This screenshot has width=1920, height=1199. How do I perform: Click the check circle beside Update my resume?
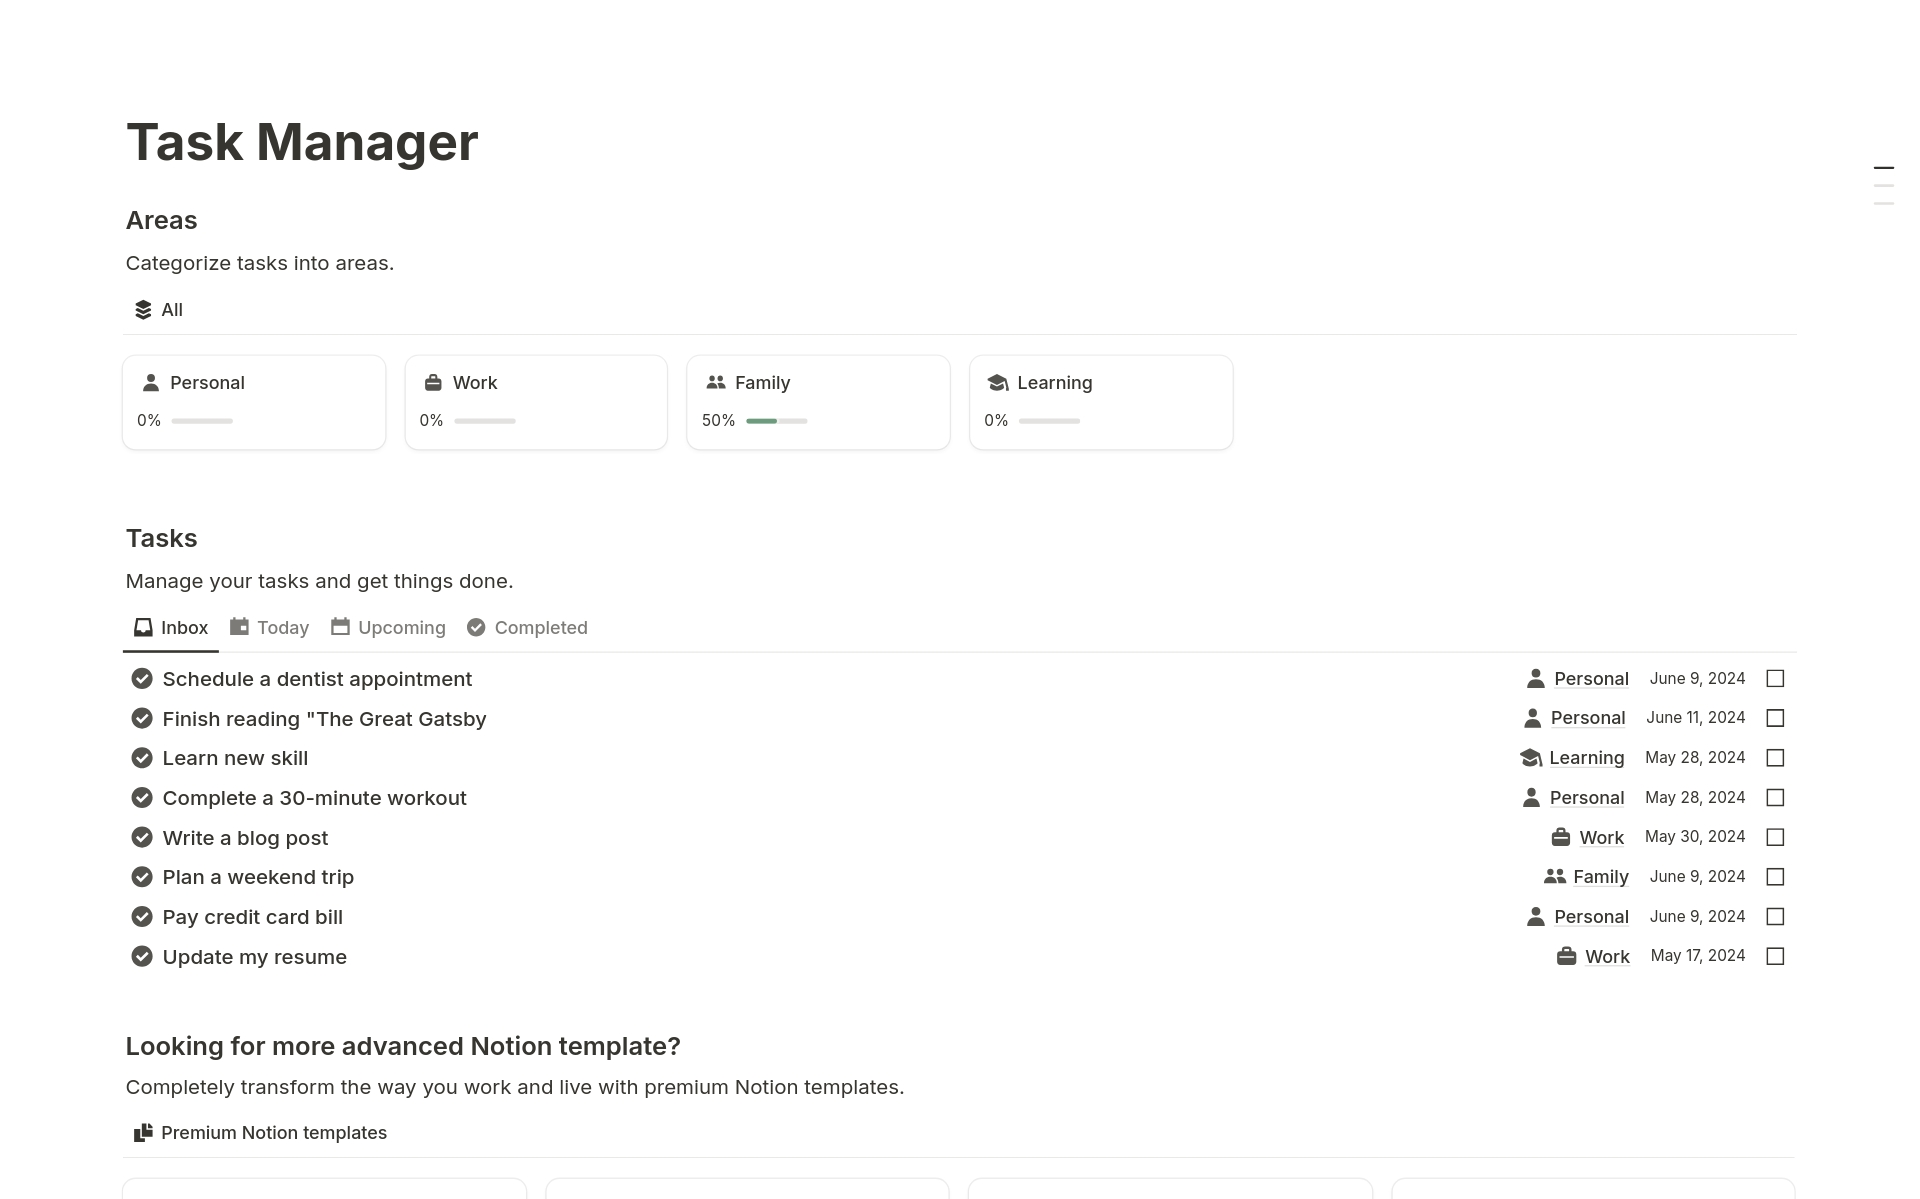pyautogui.click(x=142, y=957)
